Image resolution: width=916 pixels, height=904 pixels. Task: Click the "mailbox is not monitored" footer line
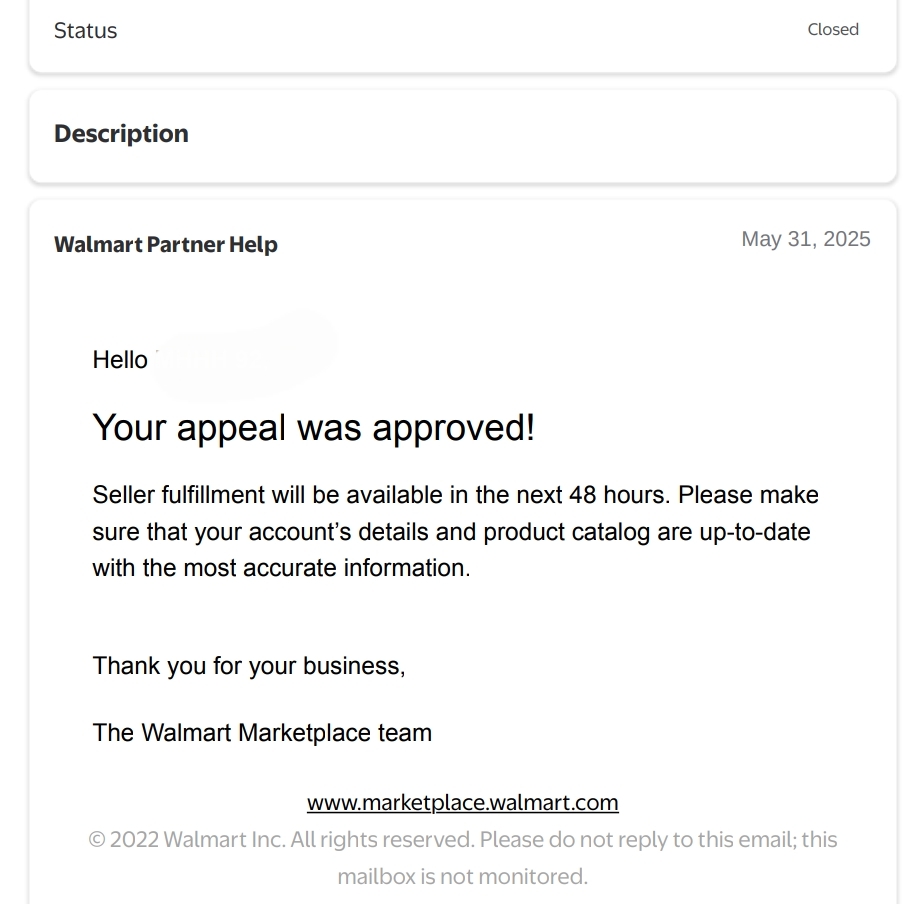(462, 877)
